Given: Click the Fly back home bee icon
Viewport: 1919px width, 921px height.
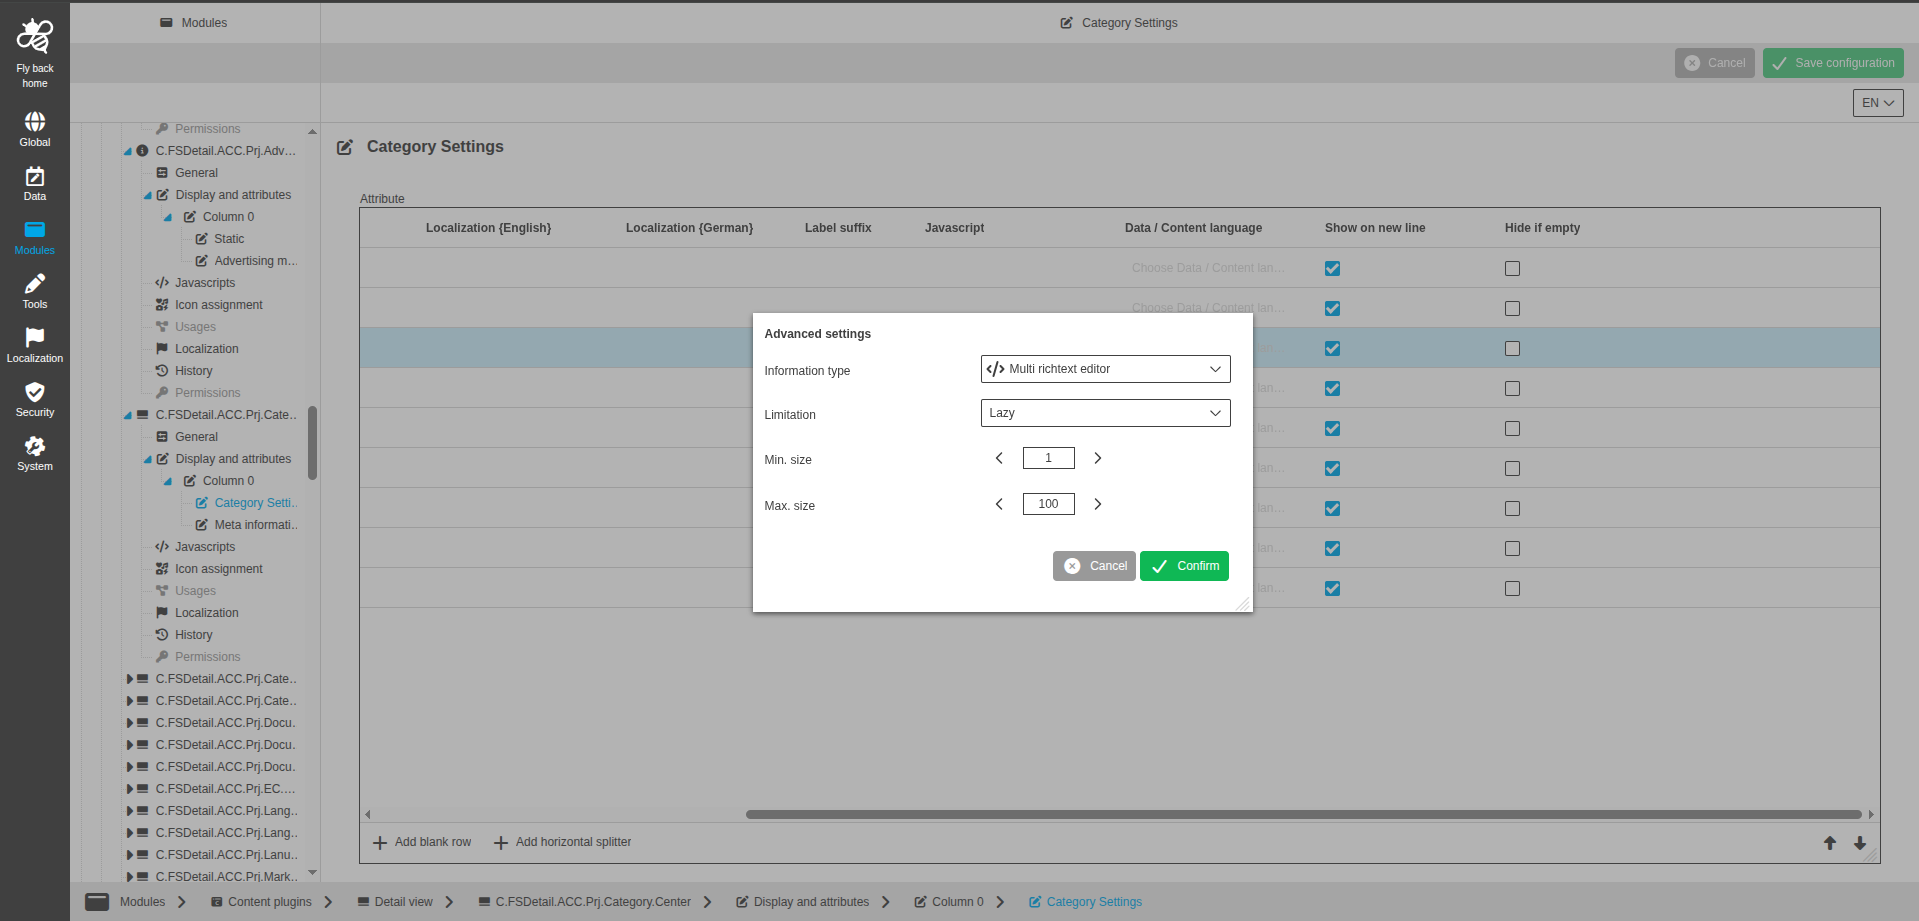Looking at the screenshot, I should [x=35, y=37].
